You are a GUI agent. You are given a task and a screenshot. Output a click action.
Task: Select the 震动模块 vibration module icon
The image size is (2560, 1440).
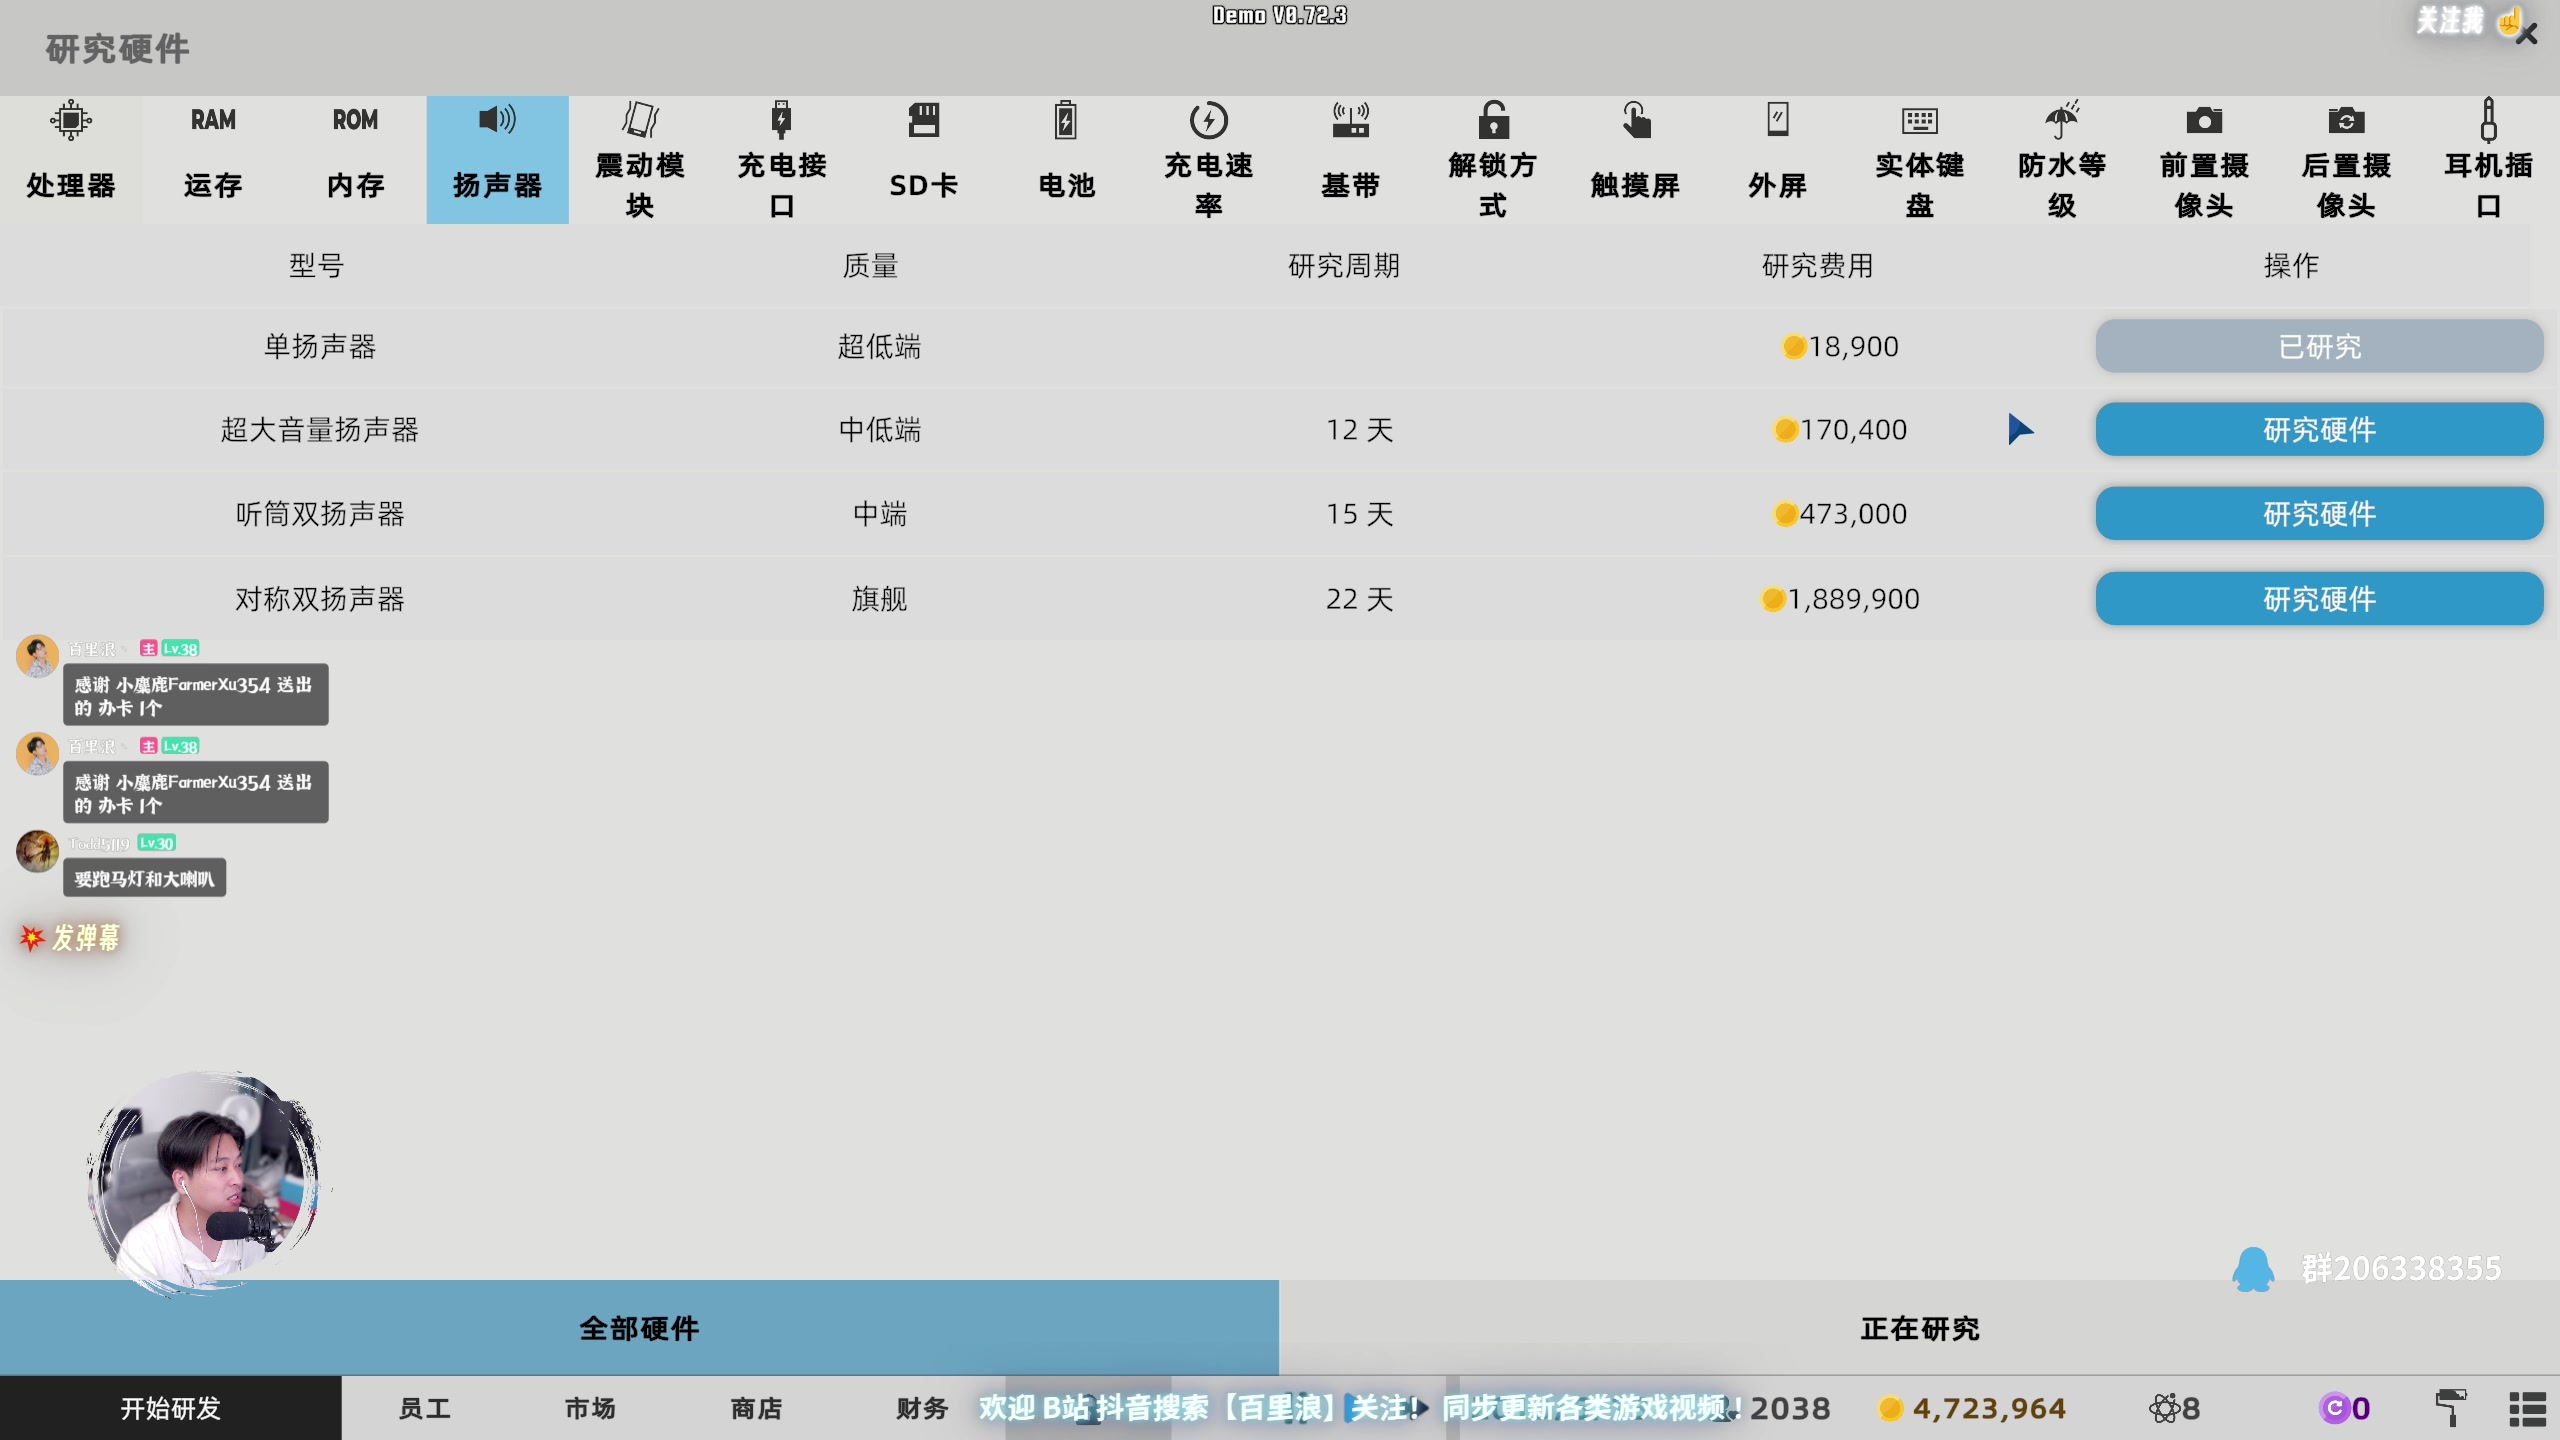pos(639,160)
